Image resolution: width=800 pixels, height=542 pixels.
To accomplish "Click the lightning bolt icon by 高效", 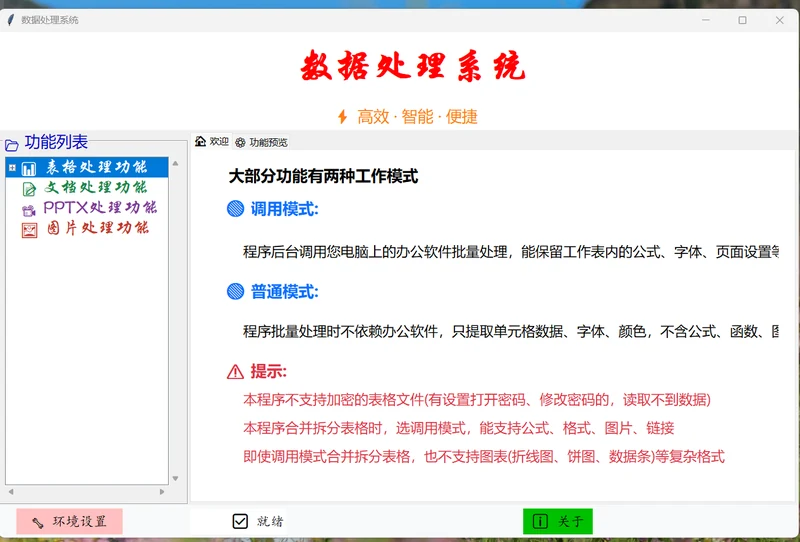I will click(342, 117).
